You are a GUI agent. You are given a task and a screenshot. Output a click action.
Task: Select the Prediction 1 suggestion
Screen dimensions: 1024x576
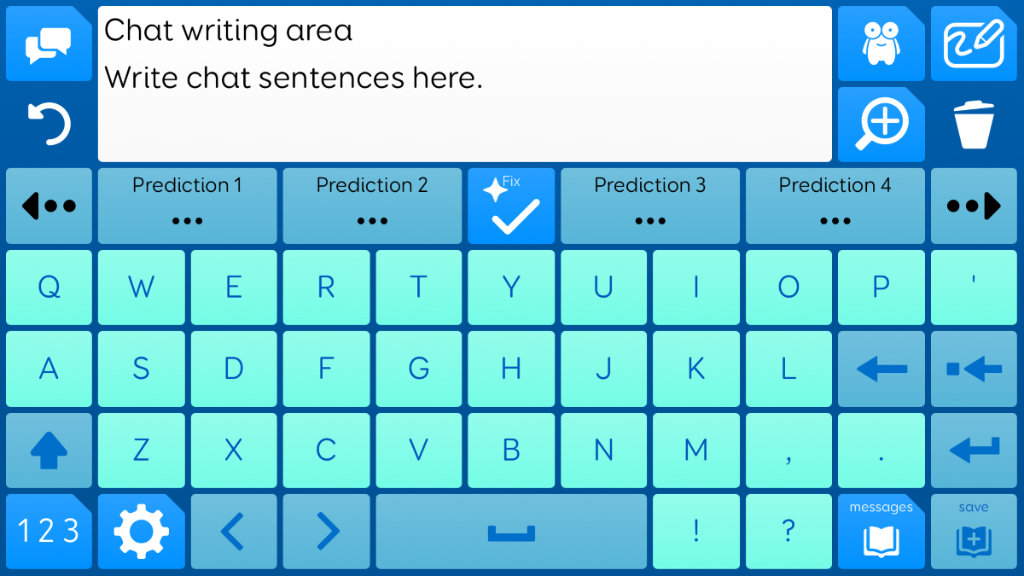187,206
